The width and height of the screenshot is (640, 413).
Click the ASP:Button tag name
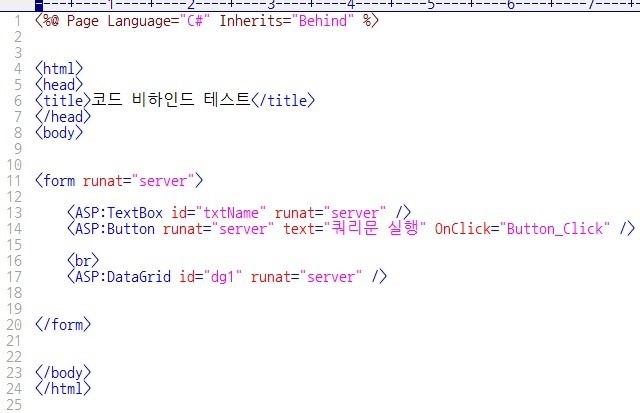pos(115,229)
